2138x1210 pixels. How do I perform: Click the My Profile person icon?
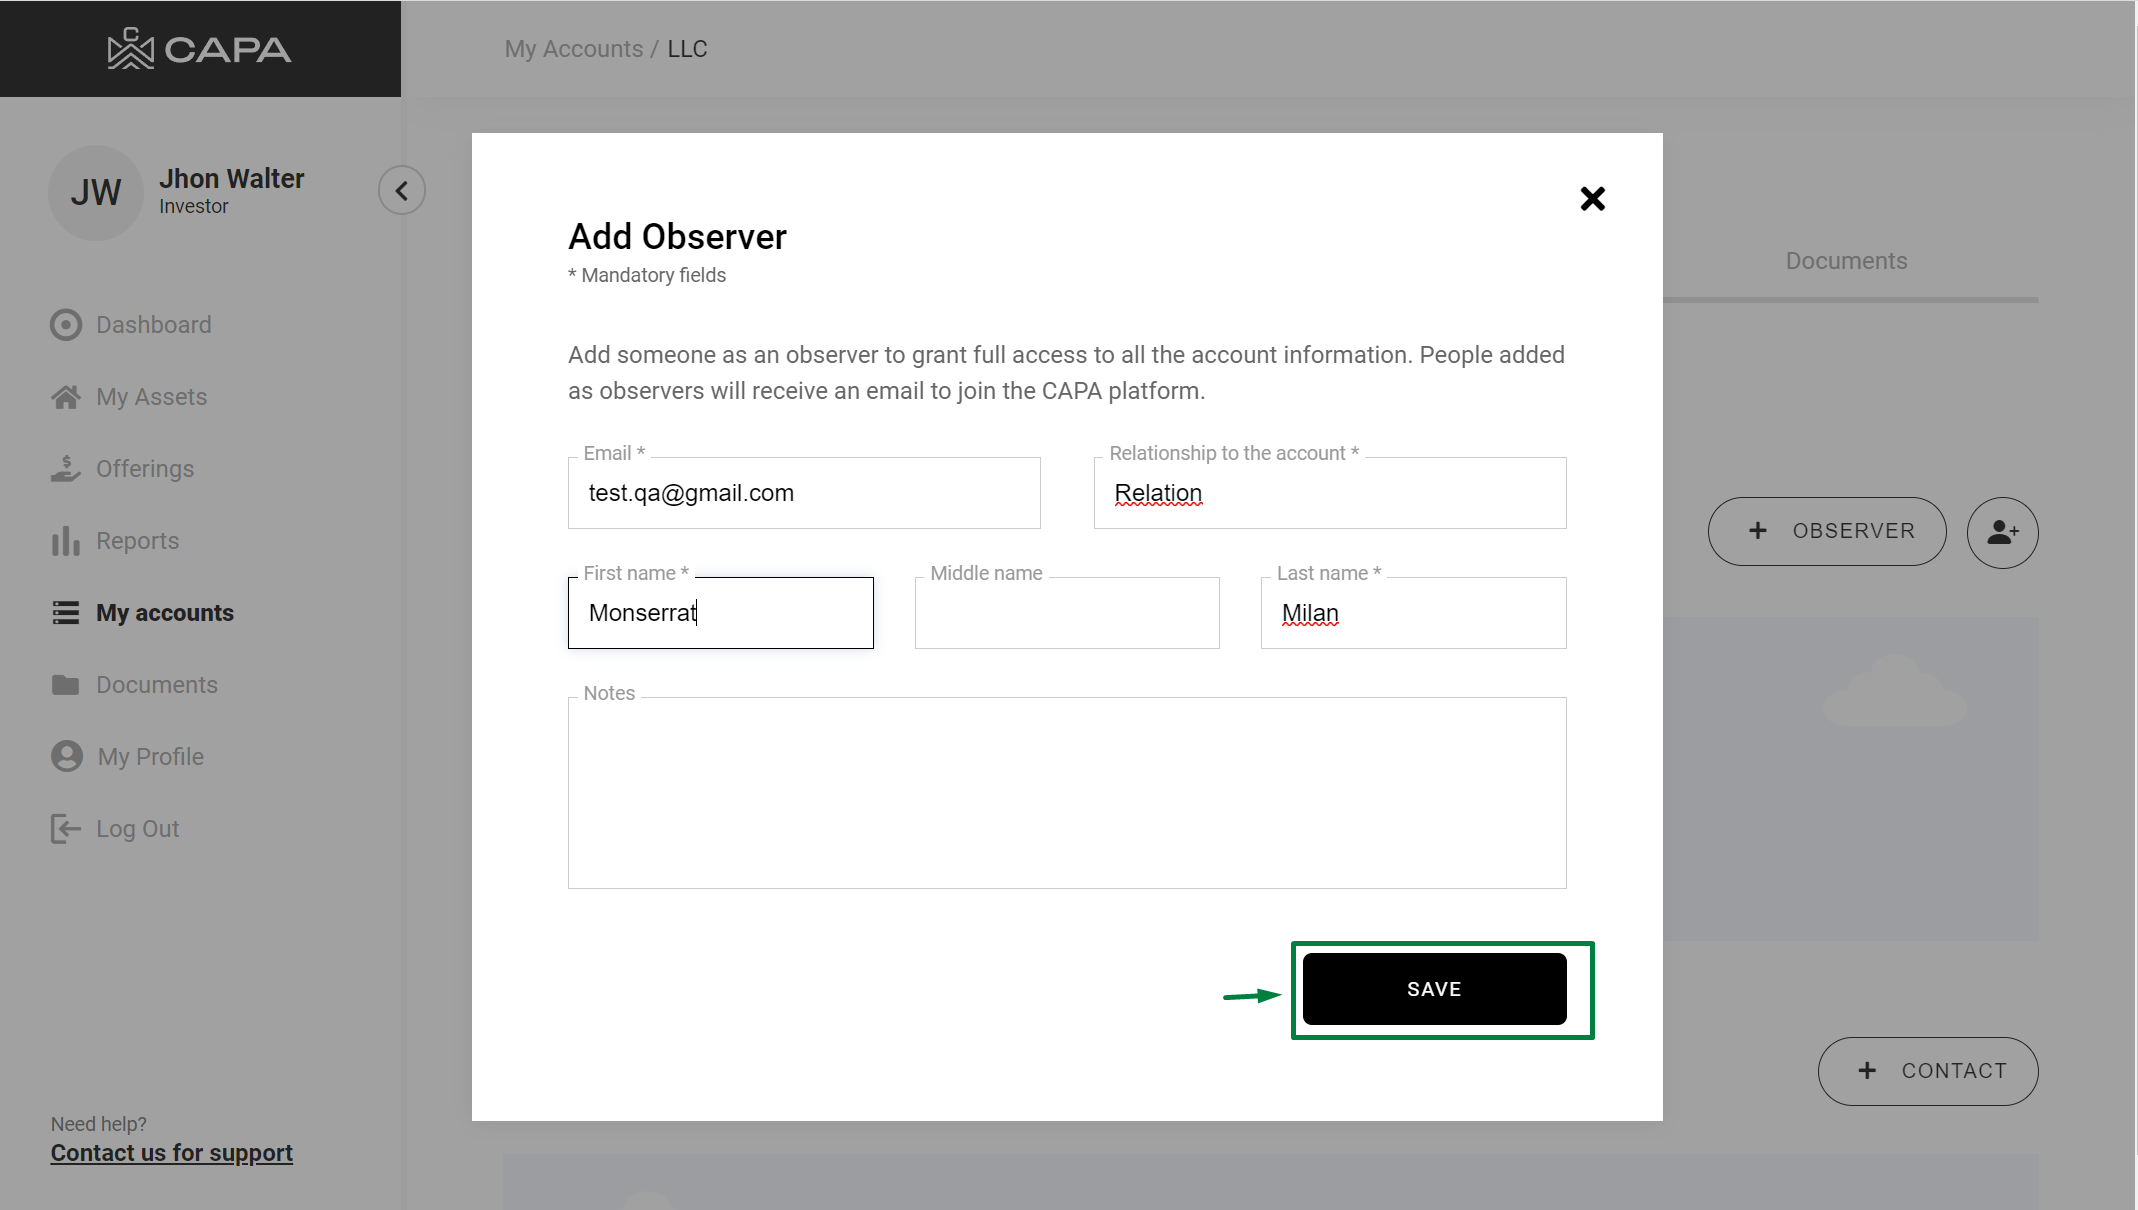(67, 756)
